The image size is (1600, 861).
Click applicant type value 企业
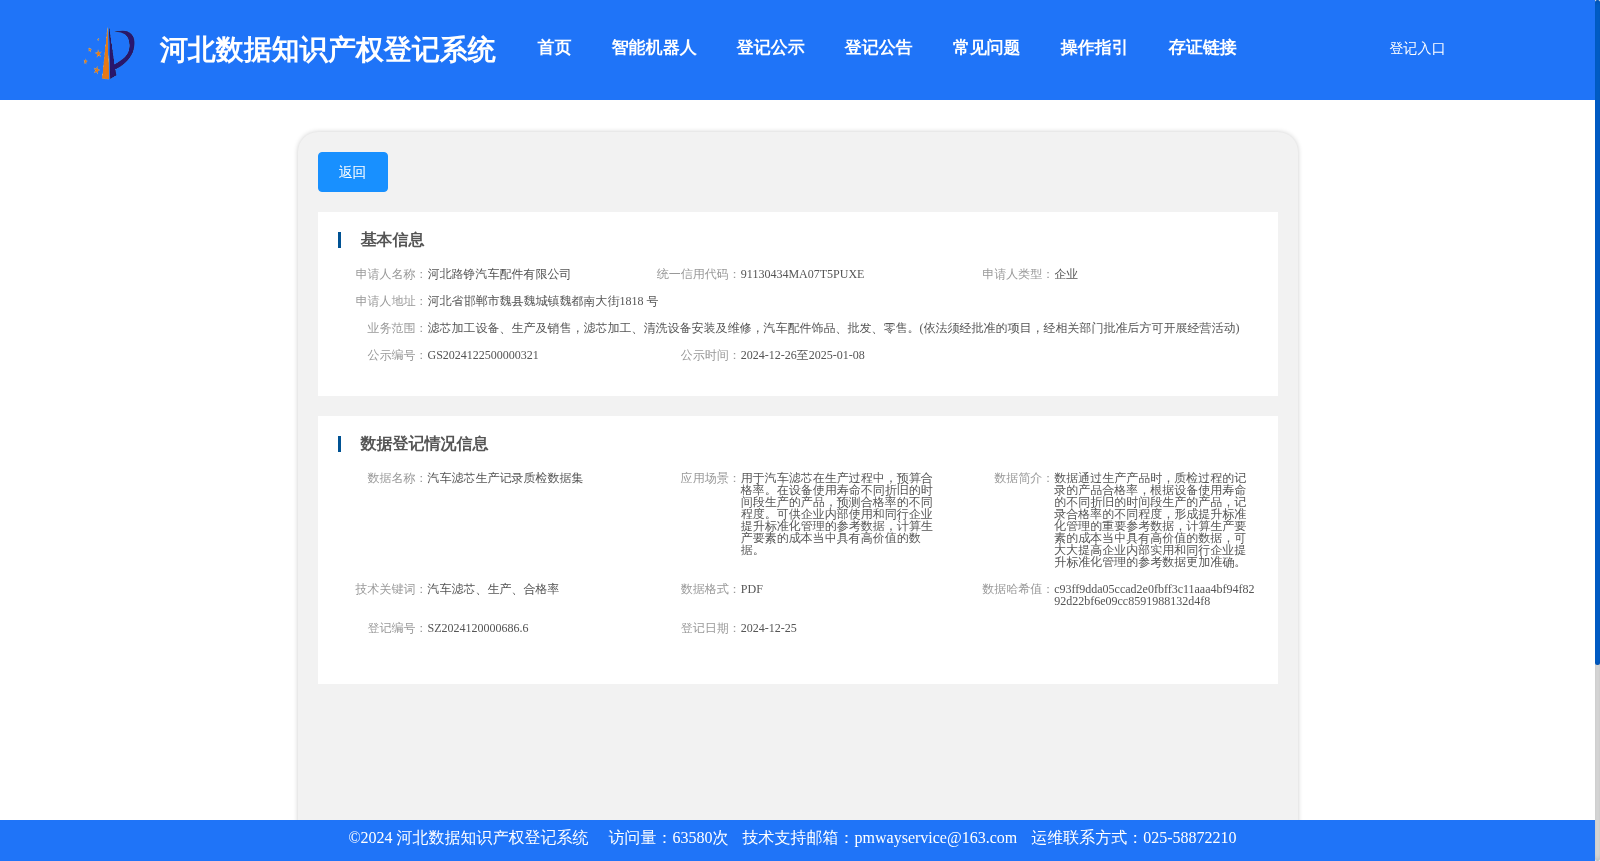1066,274
